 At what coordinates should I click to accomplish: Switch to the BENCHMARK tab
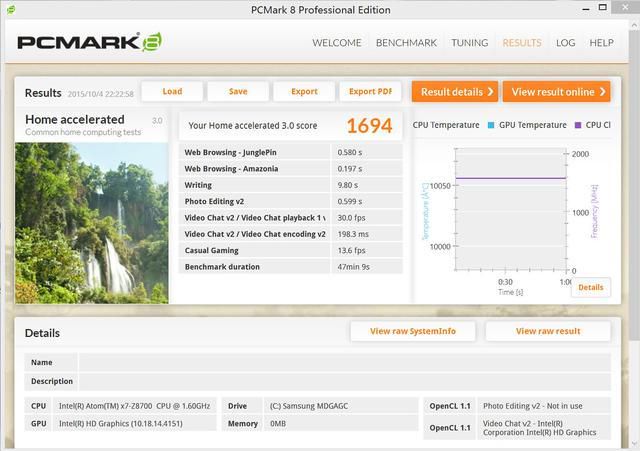coord(406,43)
